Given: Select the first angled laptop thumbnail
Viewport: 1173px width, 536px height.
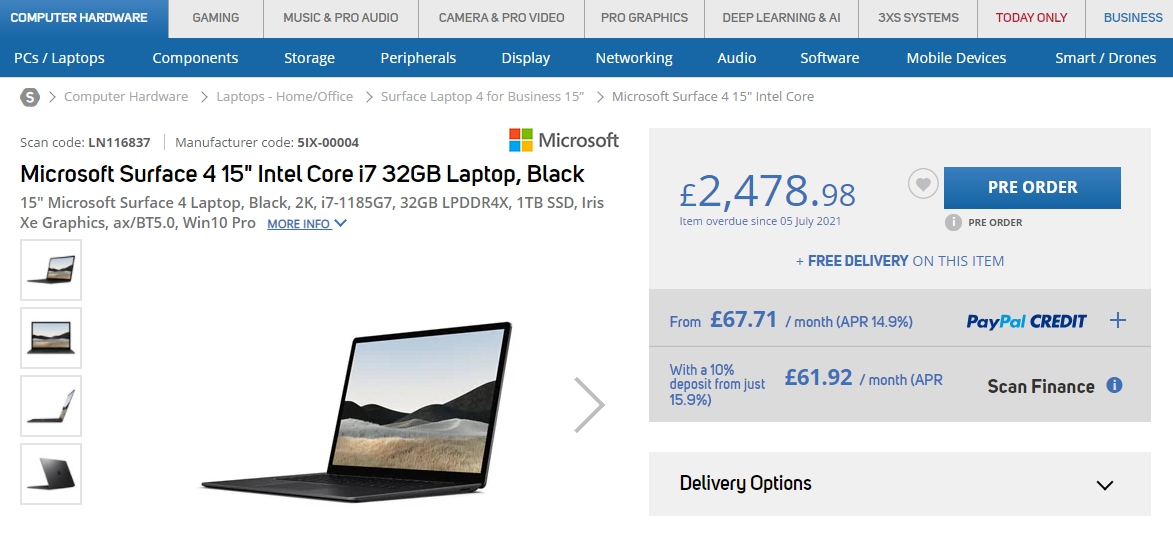Looking at the screenshot, I should point(51,269).
